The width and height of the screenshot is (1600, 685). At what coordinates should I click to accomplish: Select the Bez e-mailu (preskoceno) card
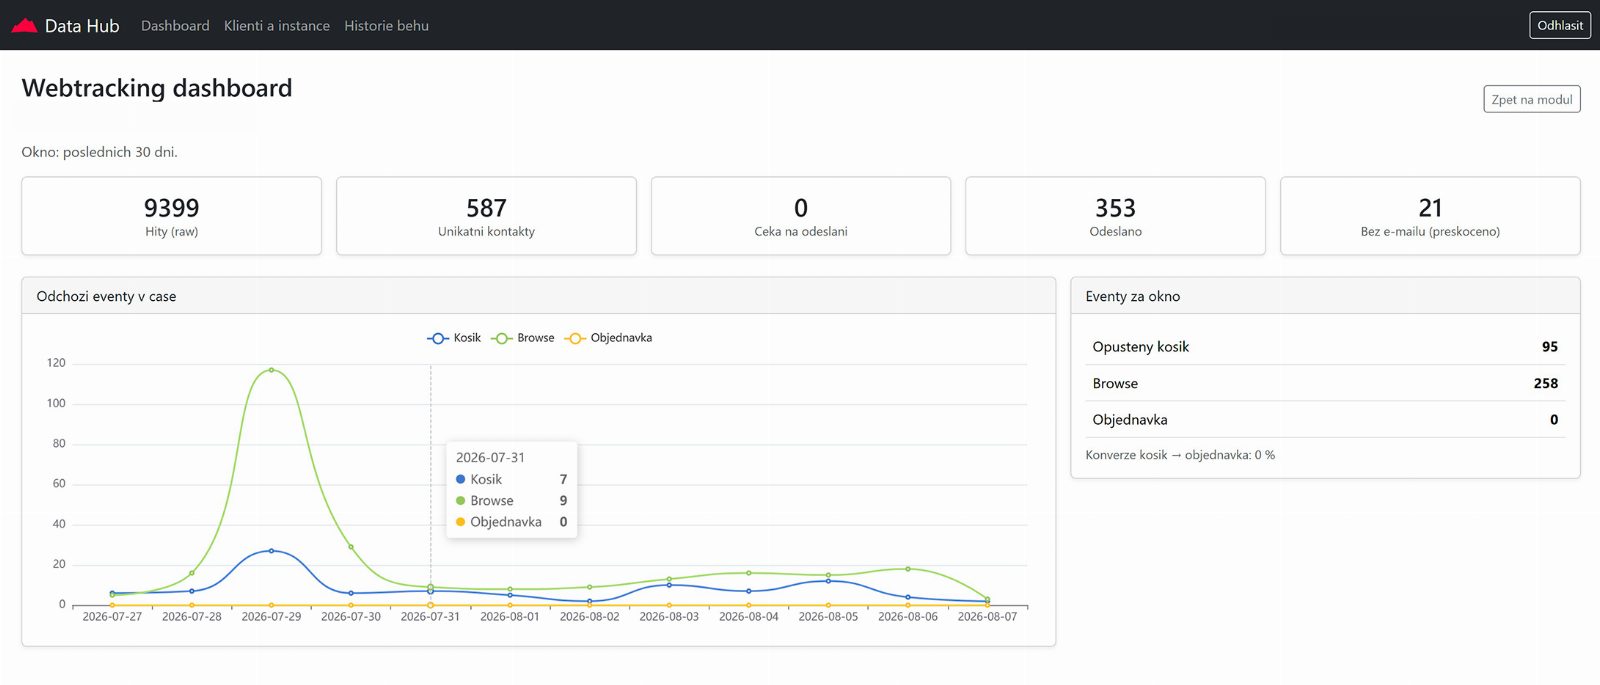tap(1430, 216)
